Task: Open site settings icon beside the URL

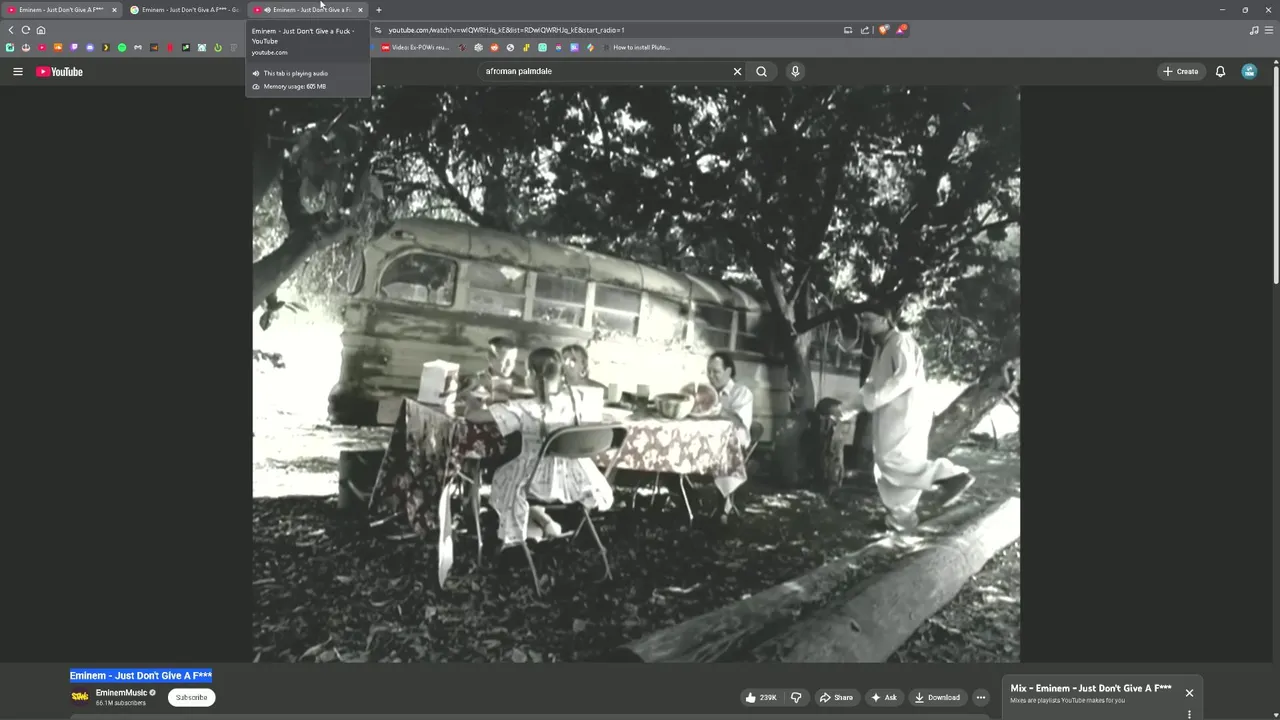Action: (x=378, y=30)
